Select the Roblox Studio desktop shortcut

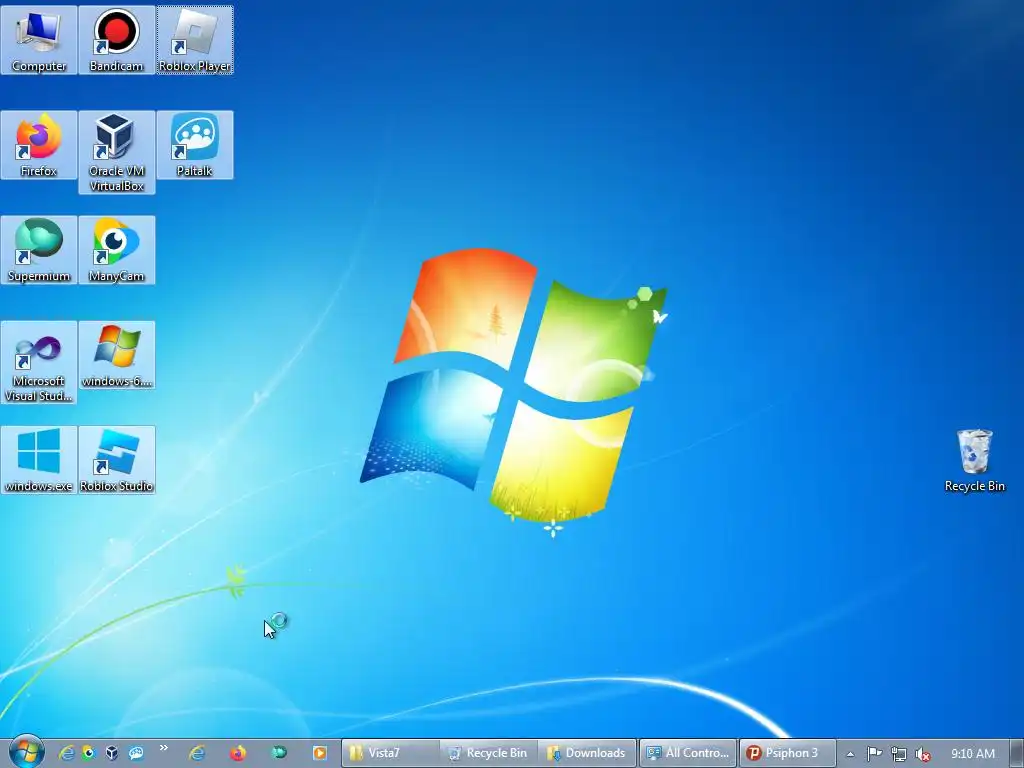[116, 460]
